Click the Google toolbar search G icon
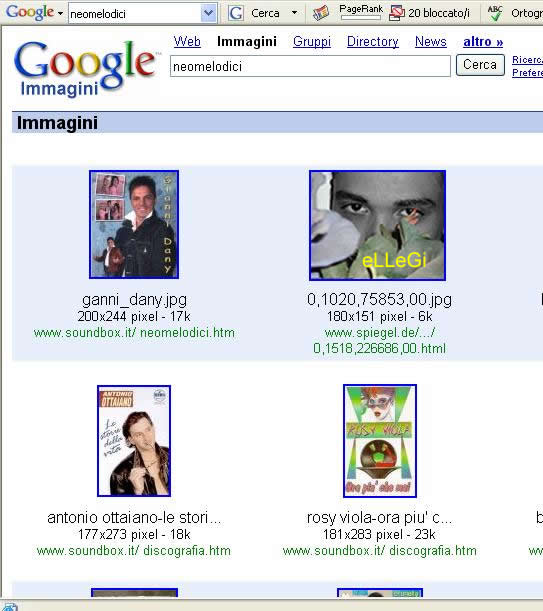Viewport: 543px width, 611px height. 236,13
